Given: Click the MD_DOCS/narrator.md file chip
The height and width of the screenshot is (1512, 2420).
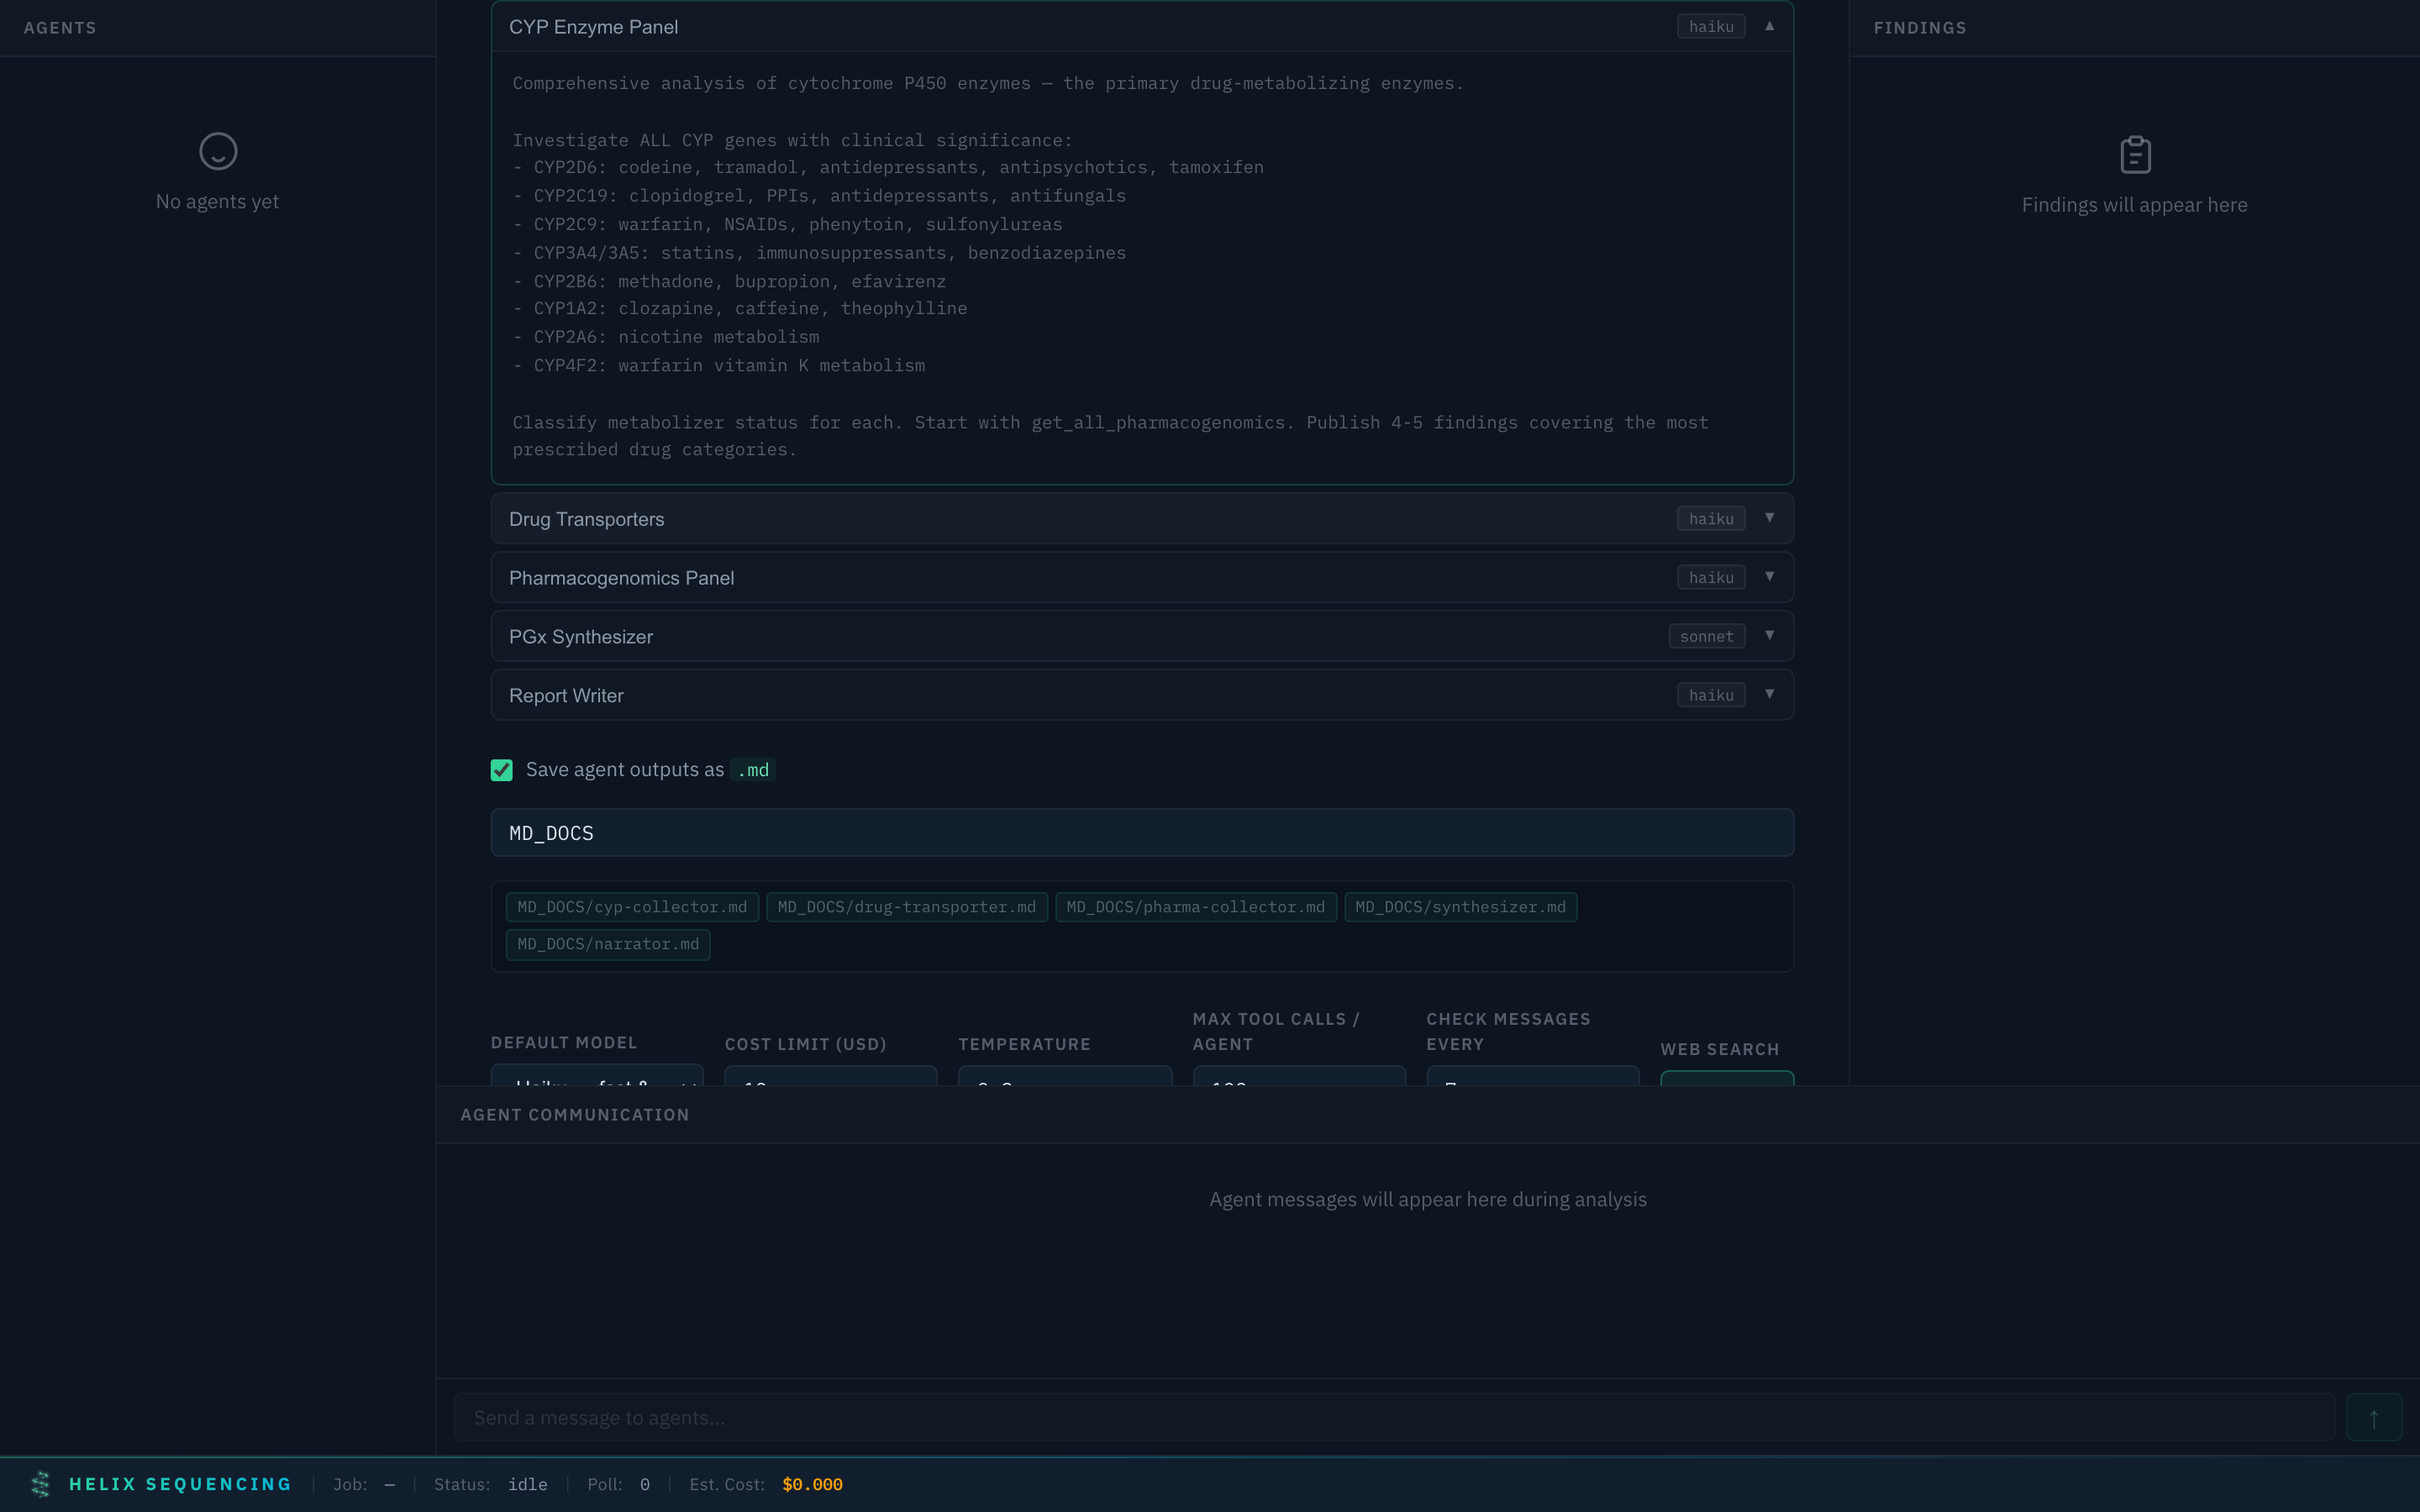Looking at the screenshot, I should pyautogui.click(x=608, y=944).
